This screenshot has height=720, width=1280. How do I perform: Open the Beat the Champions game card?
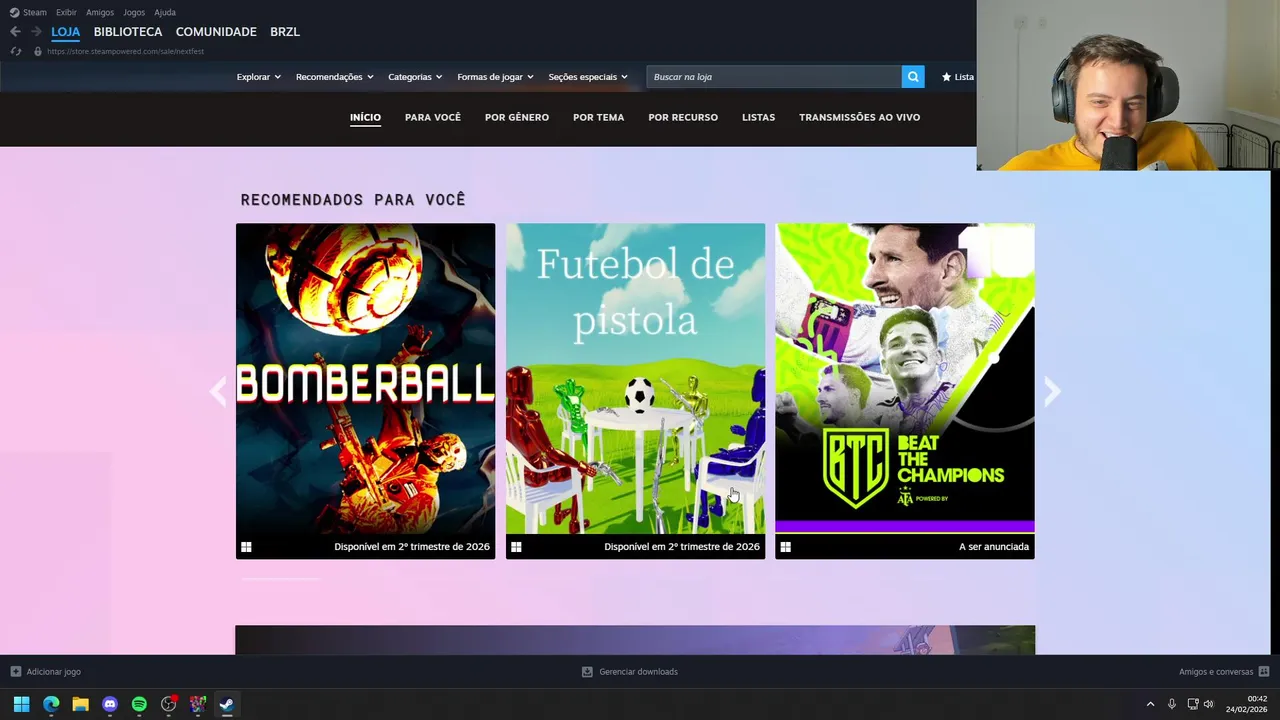(x=905, y=391)
